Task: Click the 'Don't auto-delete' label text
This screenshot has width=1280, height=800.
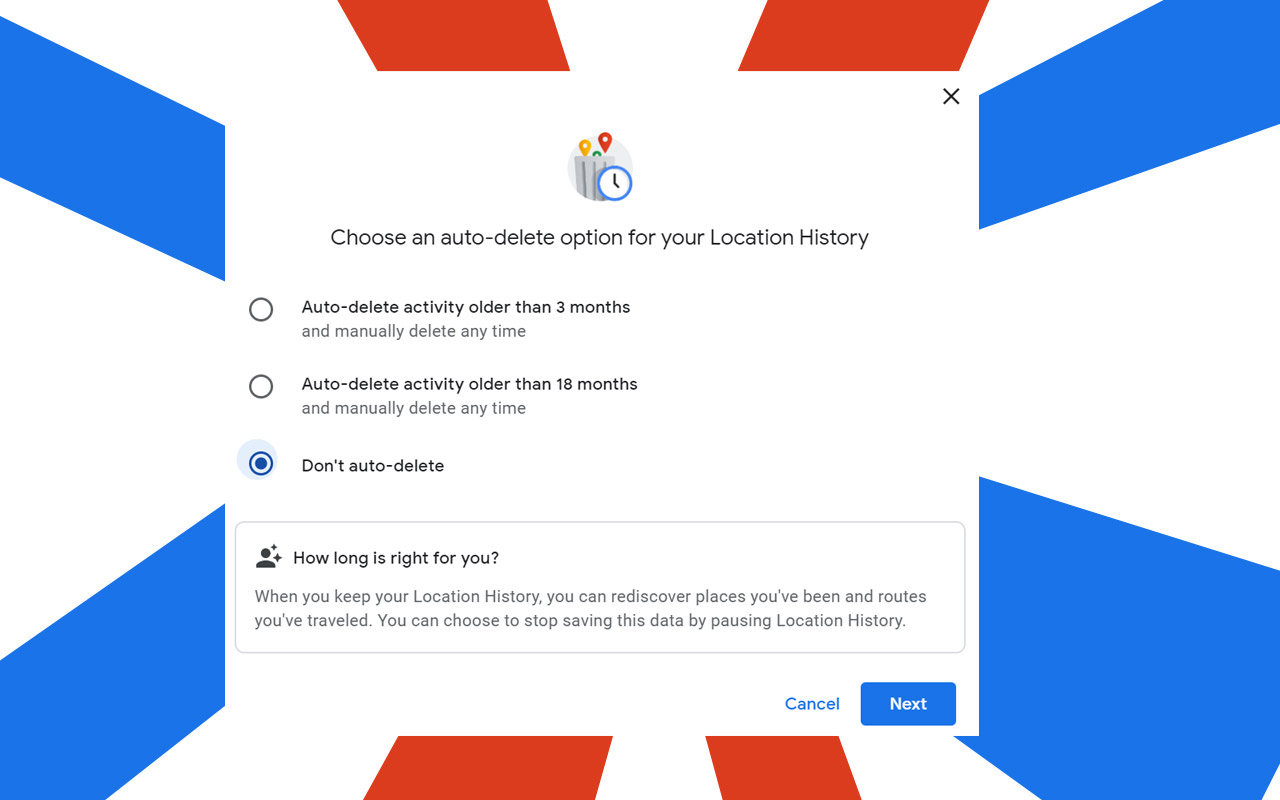Action: click(x=373, y=466)
